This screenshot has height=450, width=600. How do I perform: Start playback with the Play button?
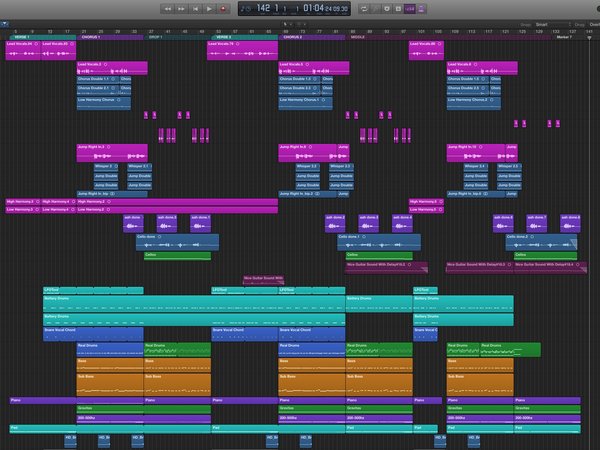[209, 9]
